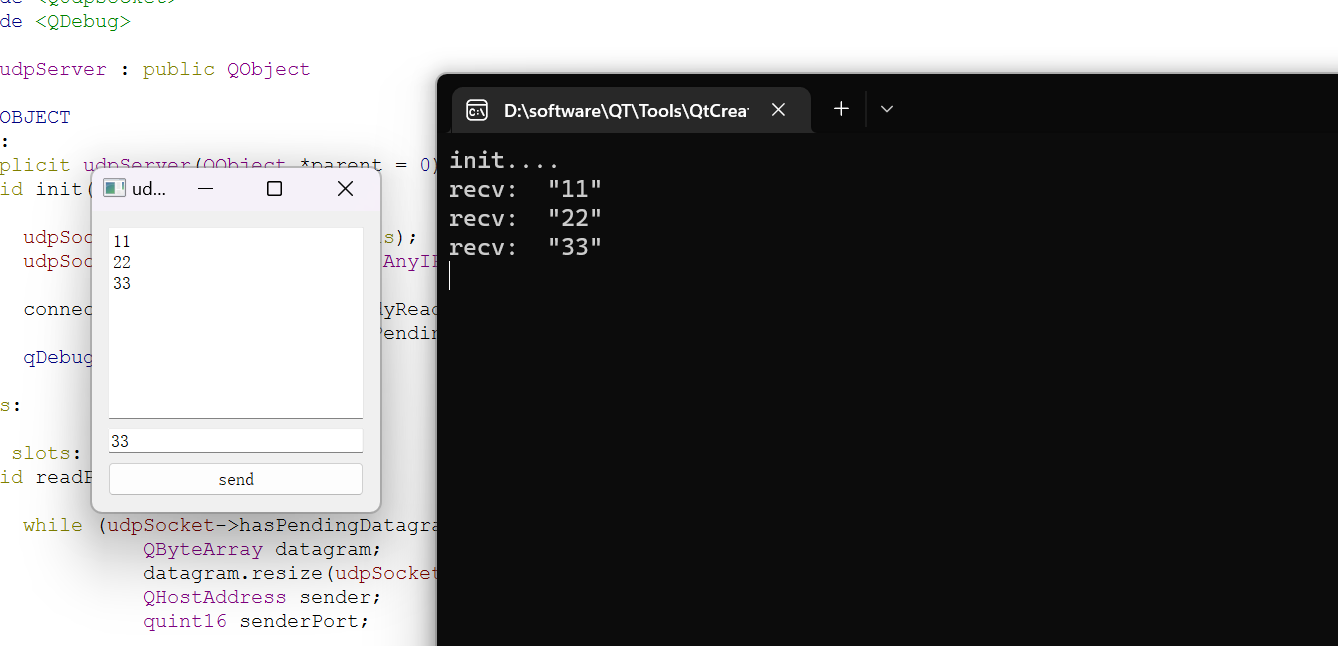Viewport: 1338px width, 646px height.
Task: Open the terminal tab switcher dropdown chevron
Action: point(886,109)
